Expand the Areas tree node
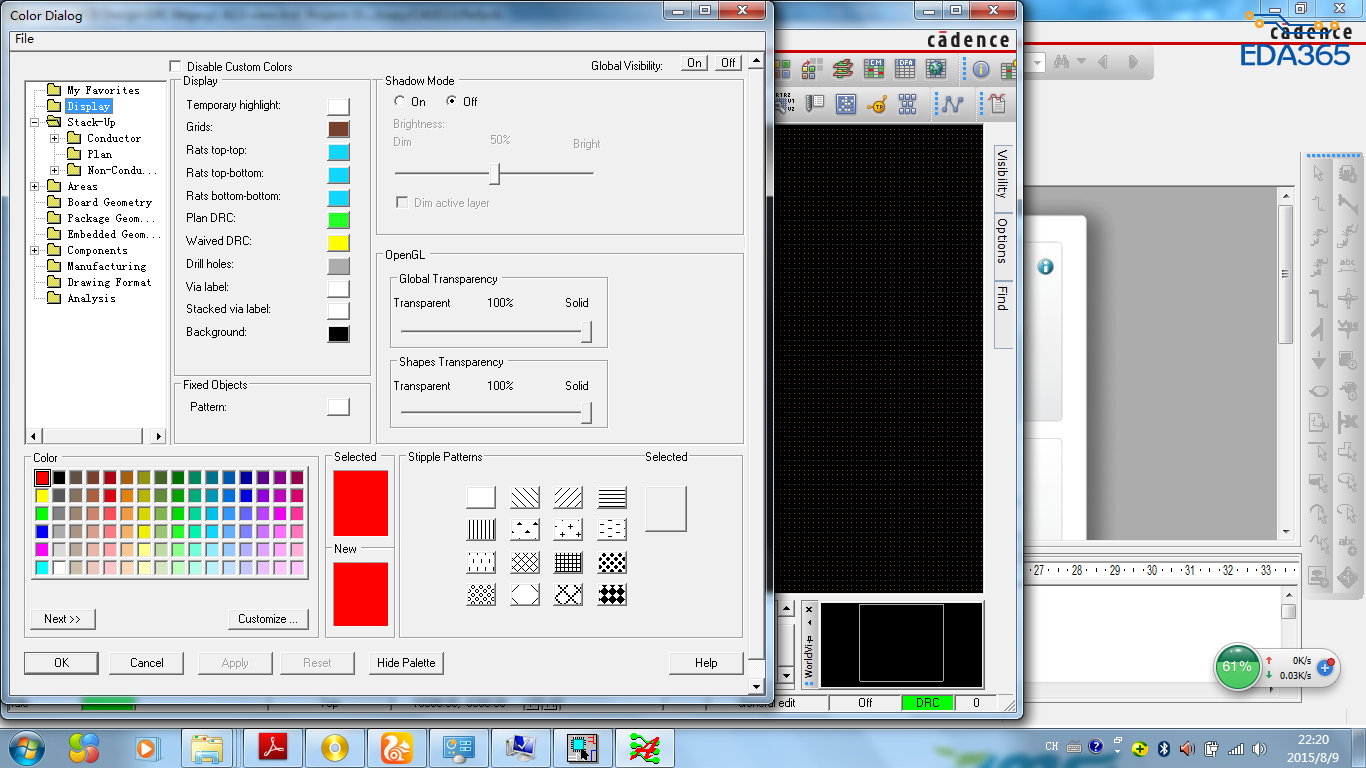The height and width of the screenshot is (768, 1366). 35,186
